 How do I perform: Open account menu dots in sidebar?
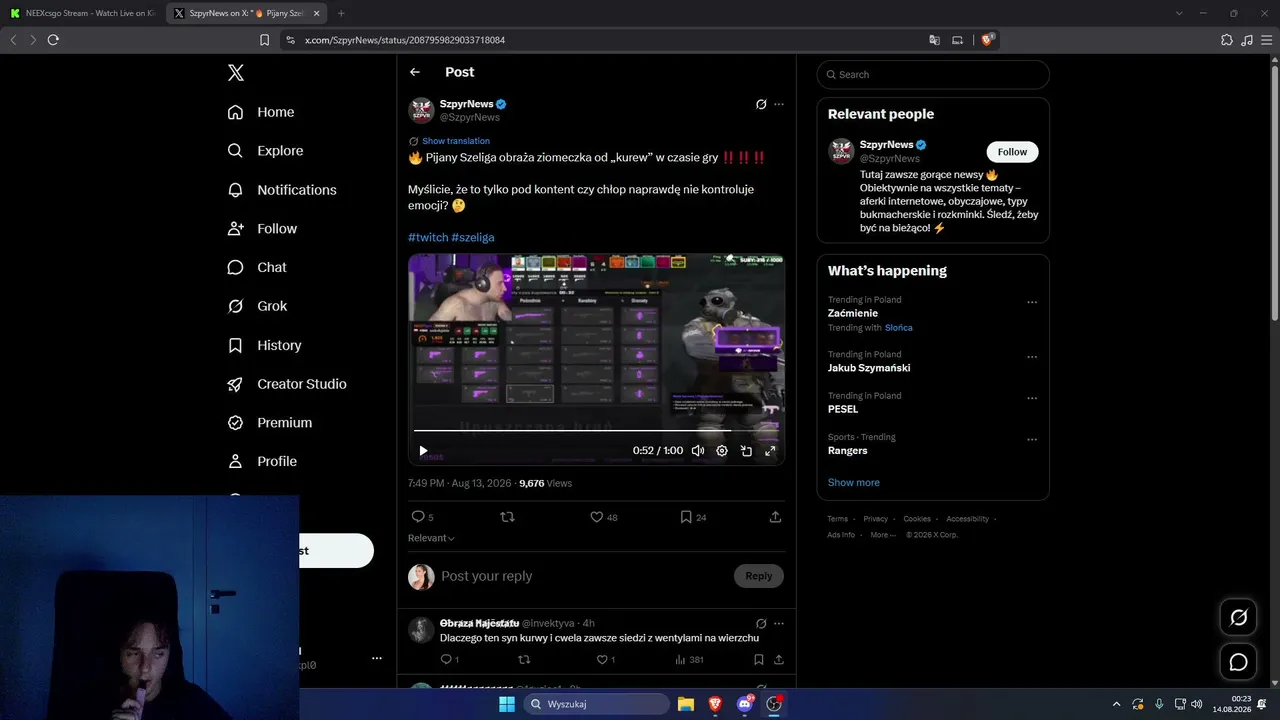377,658
